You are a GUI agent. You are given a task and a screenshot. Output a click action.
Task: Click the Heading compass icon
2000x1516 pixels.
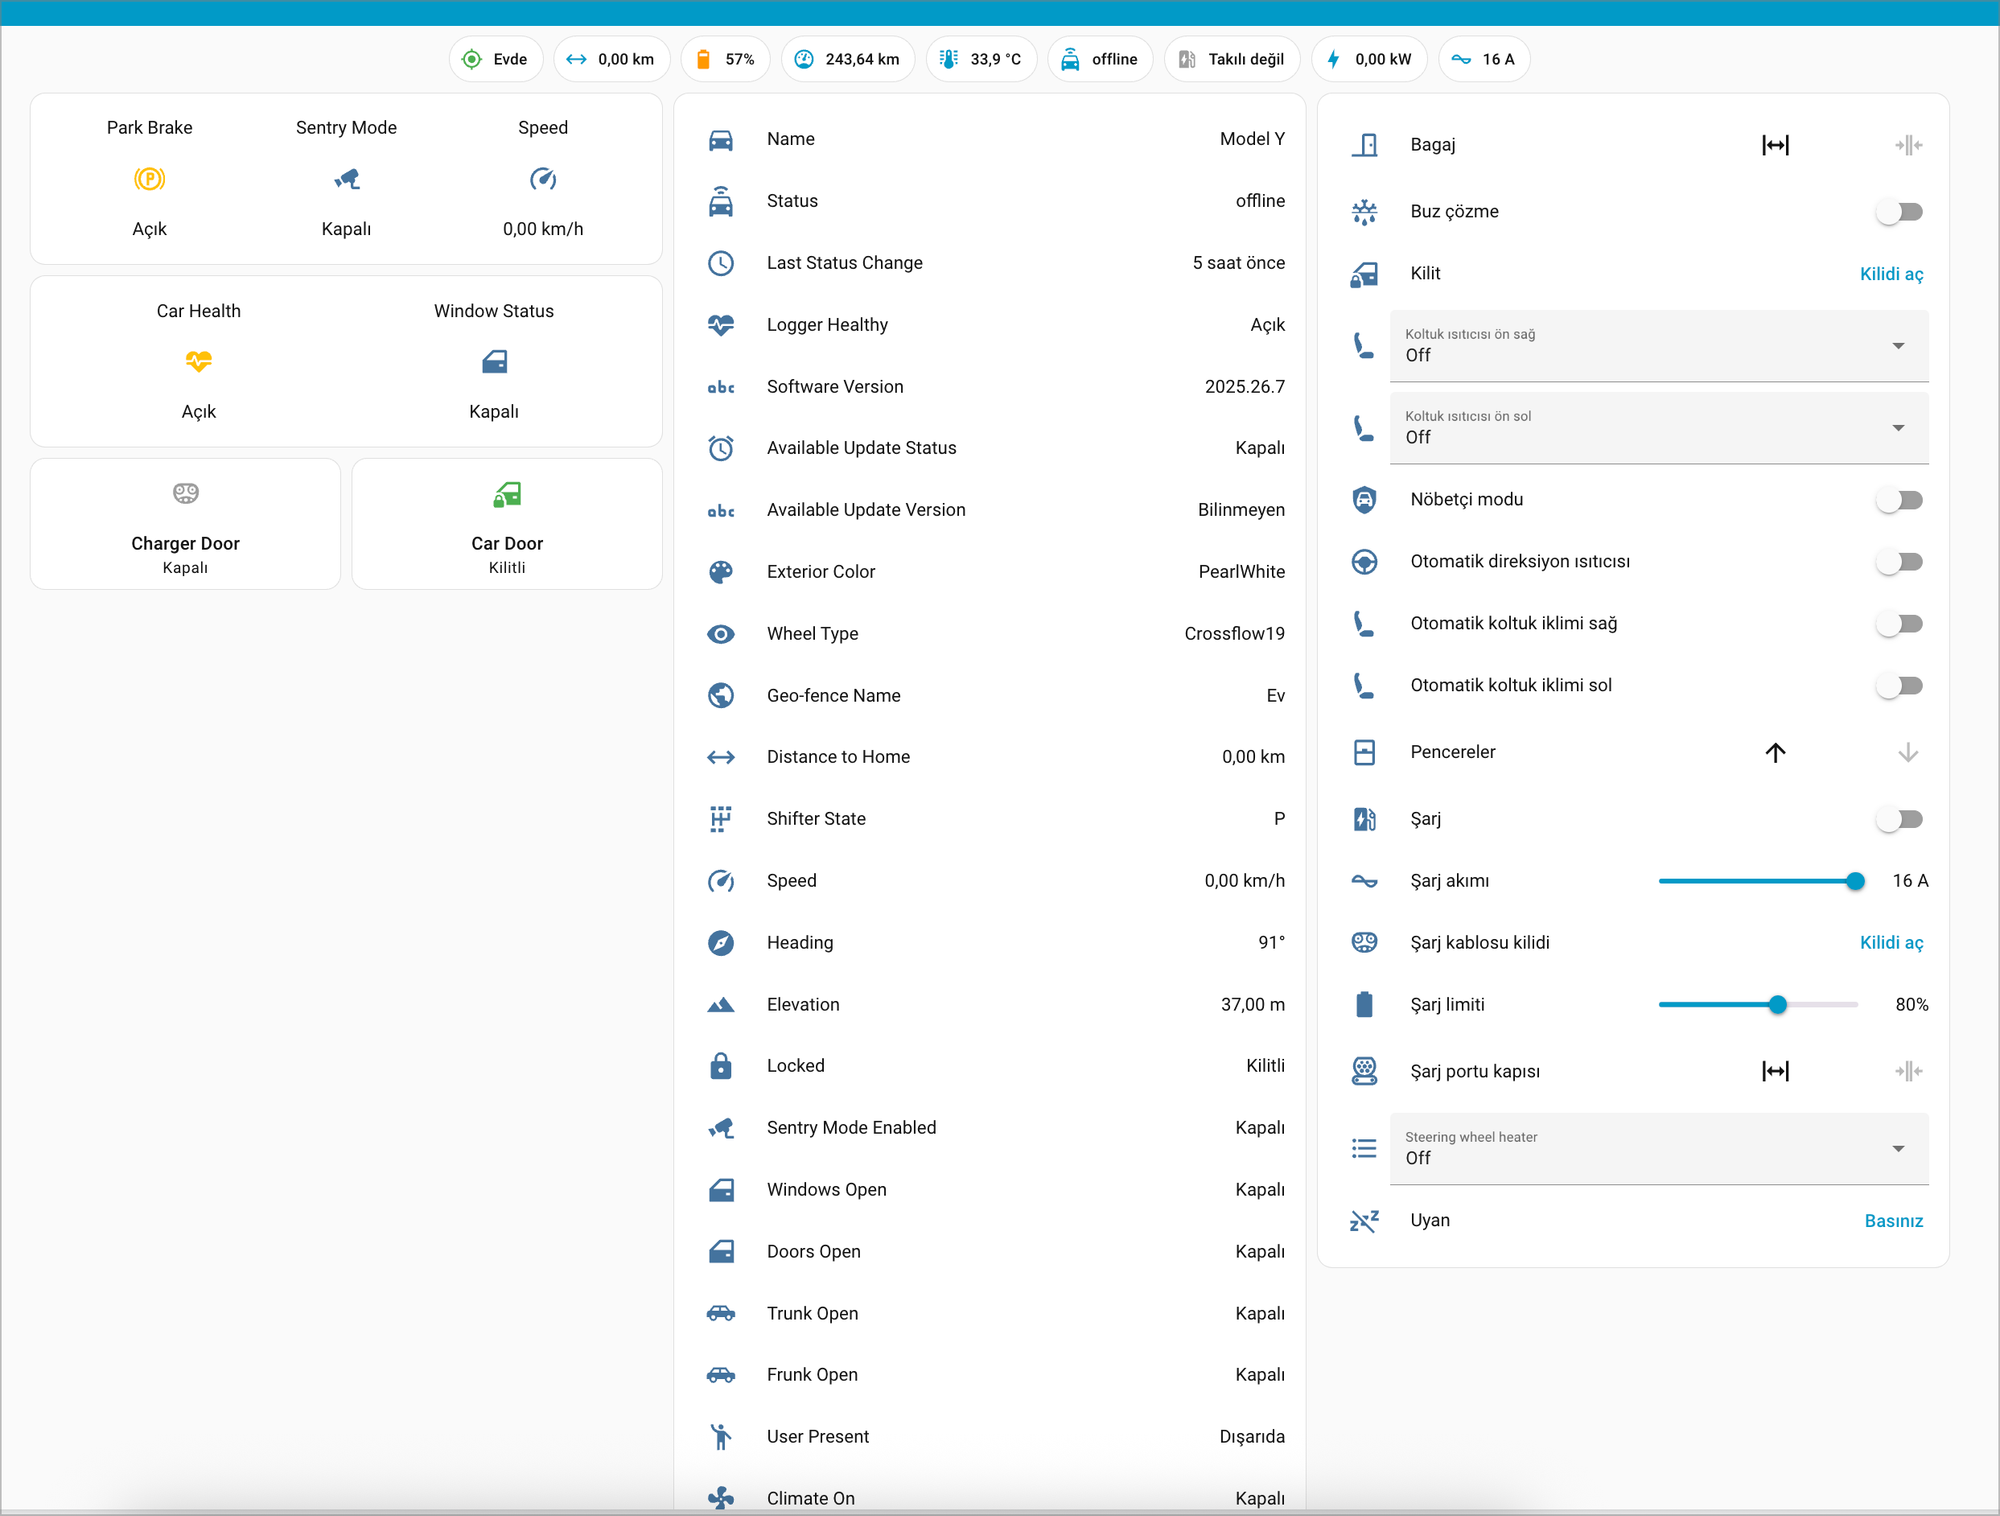click(721, 942)
